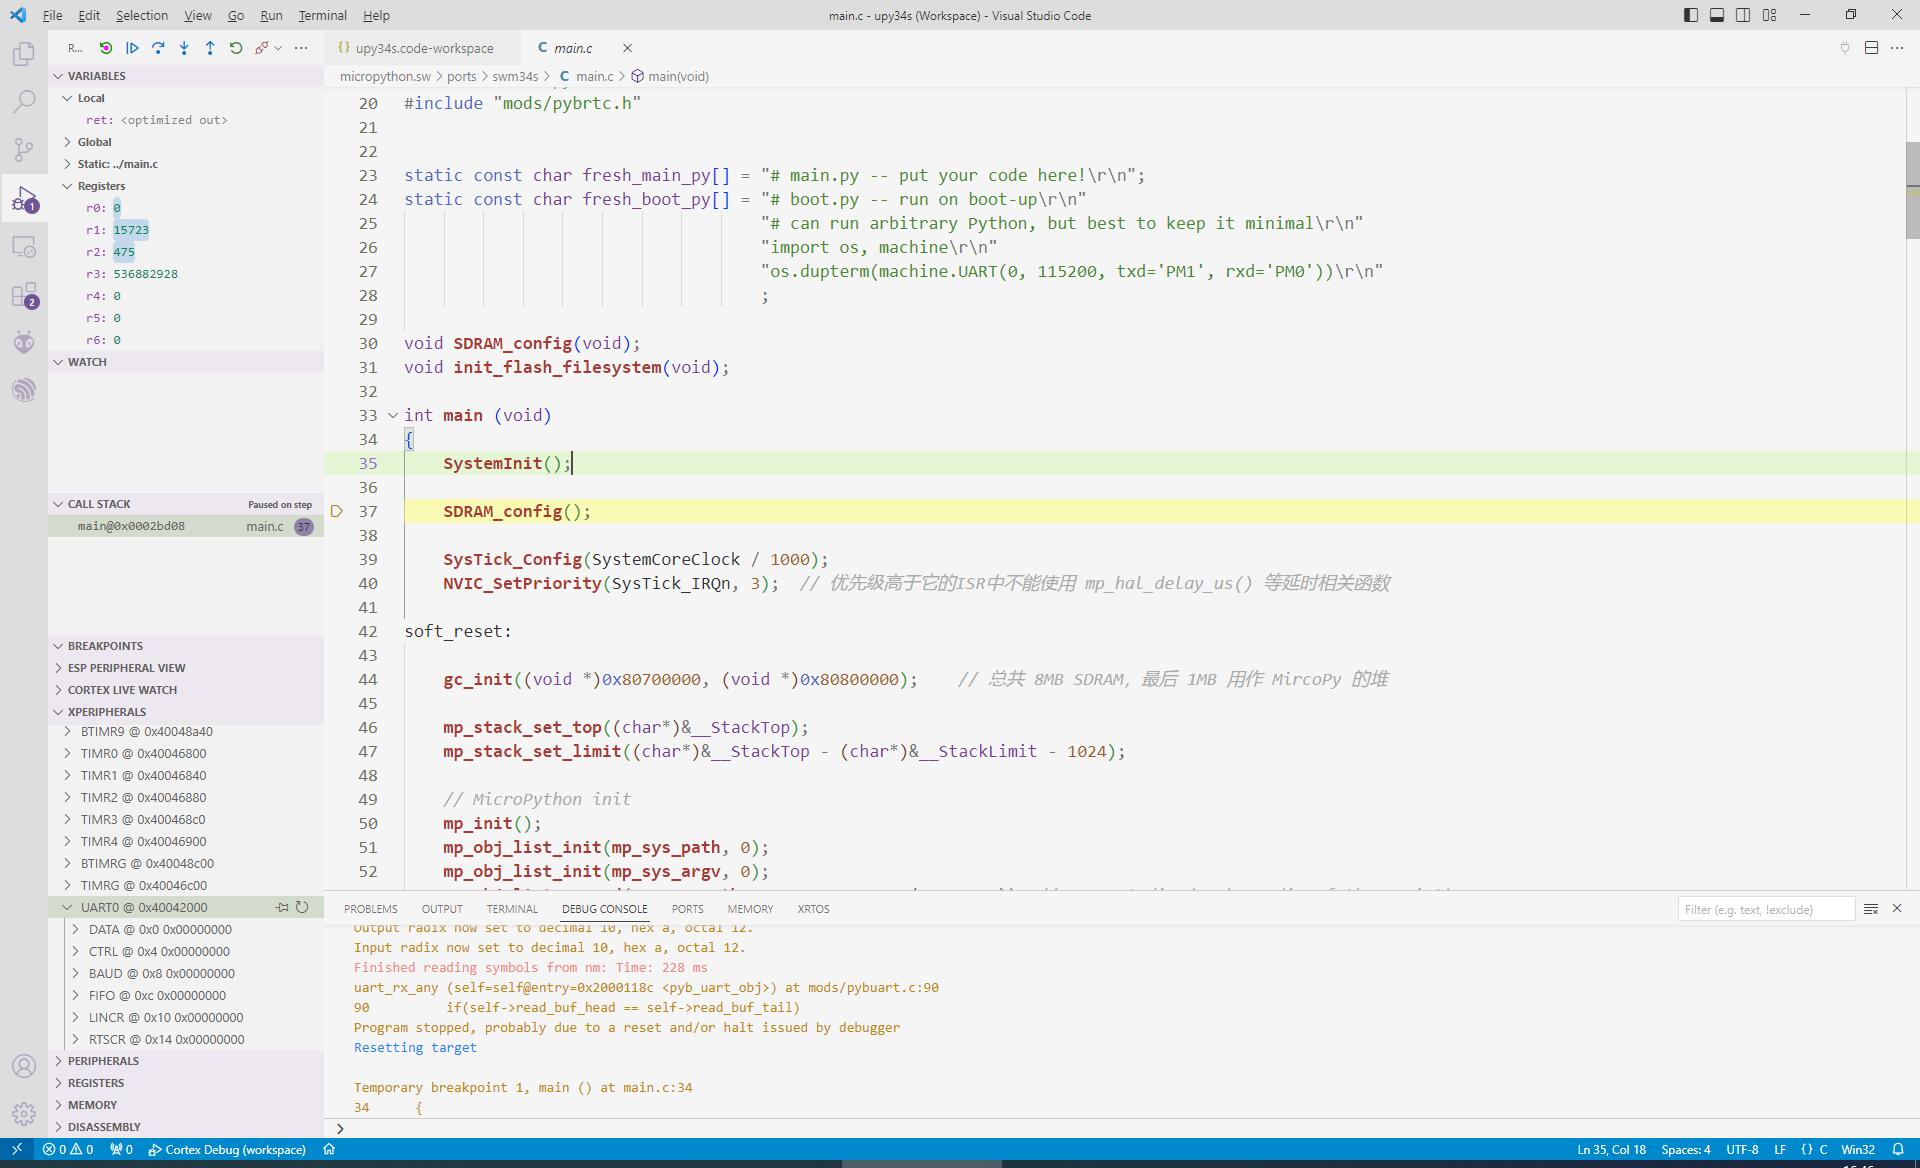Toggle the WATCH panel visibility
The width and height of the screenshot is (1920, 1168).
[x=58, y=361]
